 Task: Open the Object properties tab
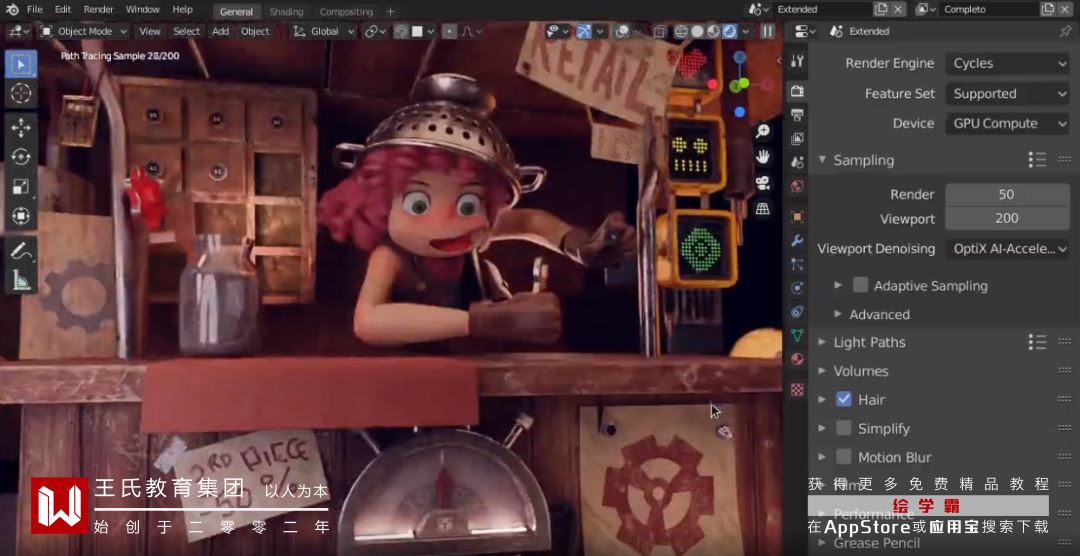(798, 216)
